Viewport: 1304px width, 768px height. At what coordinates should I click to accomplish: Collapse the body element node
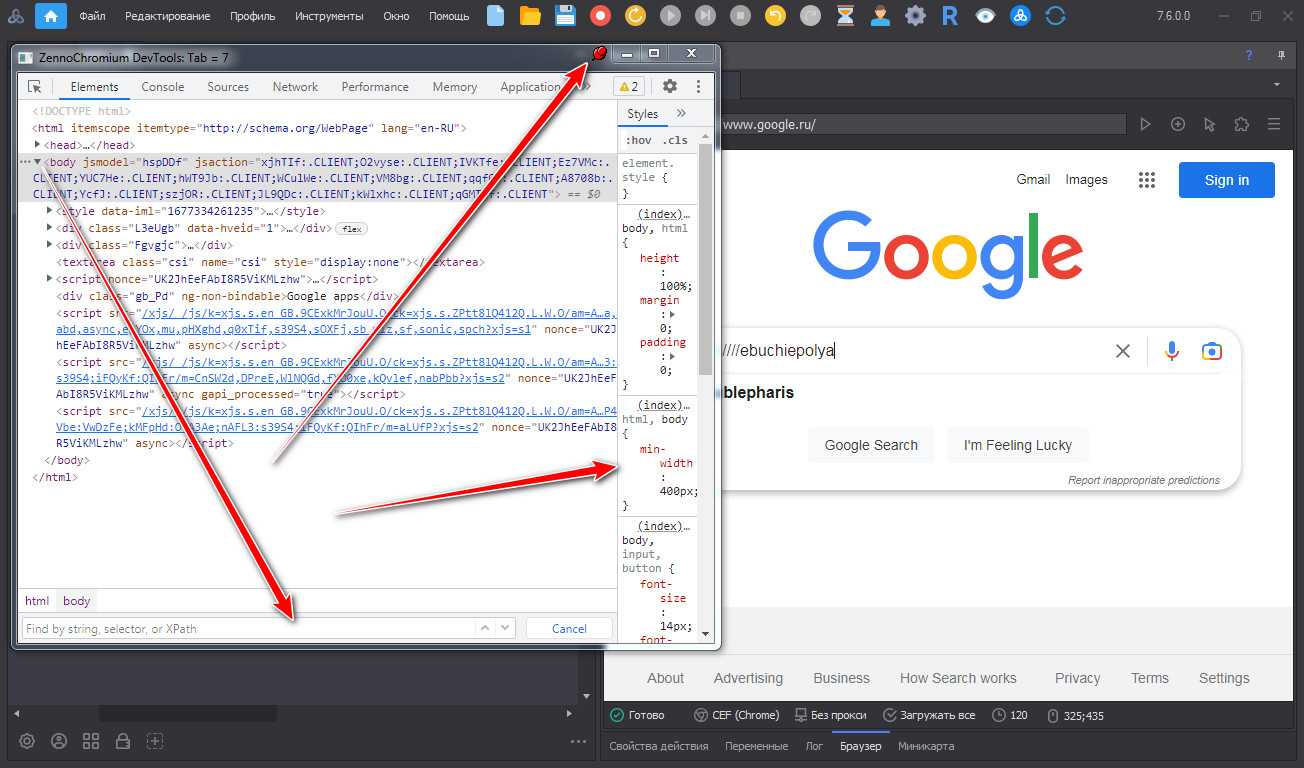pos(38,161)
